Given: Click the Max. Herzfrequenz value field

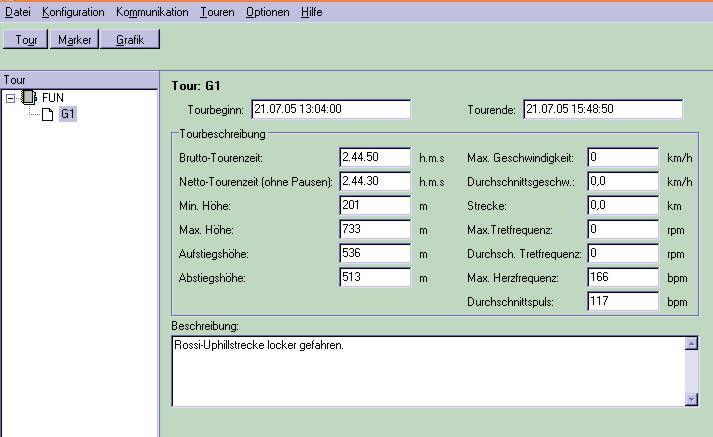Looking at the screenshot, I should [x=623, y=277].
